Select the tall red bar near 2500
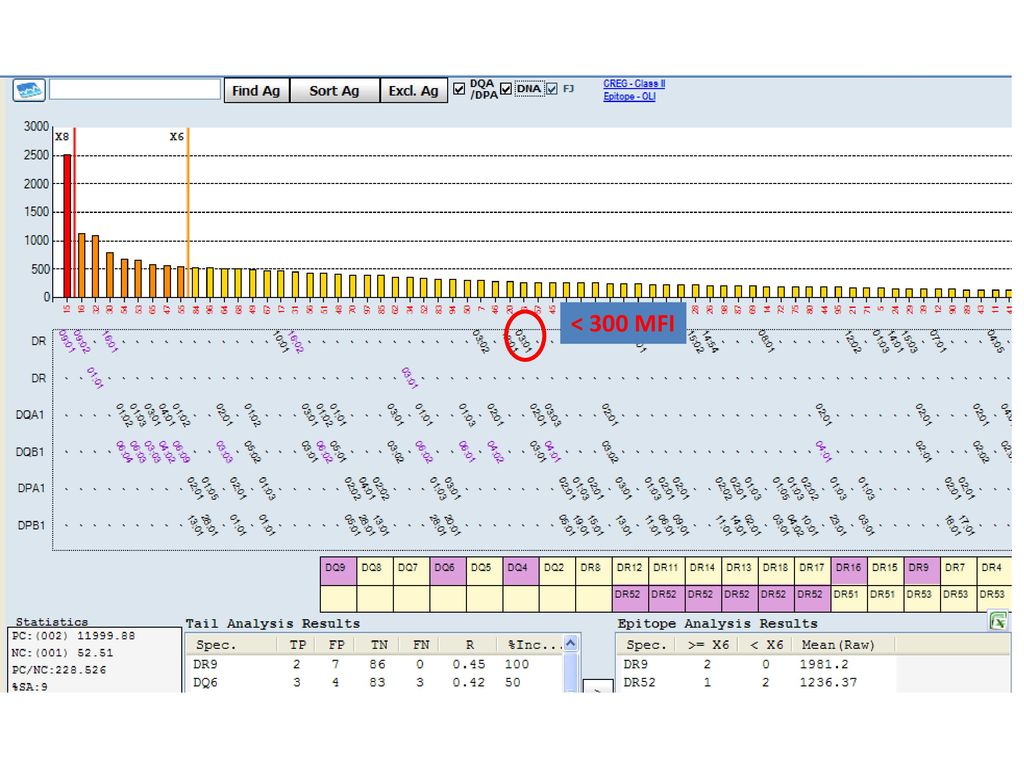 click(x=67, y=226)
